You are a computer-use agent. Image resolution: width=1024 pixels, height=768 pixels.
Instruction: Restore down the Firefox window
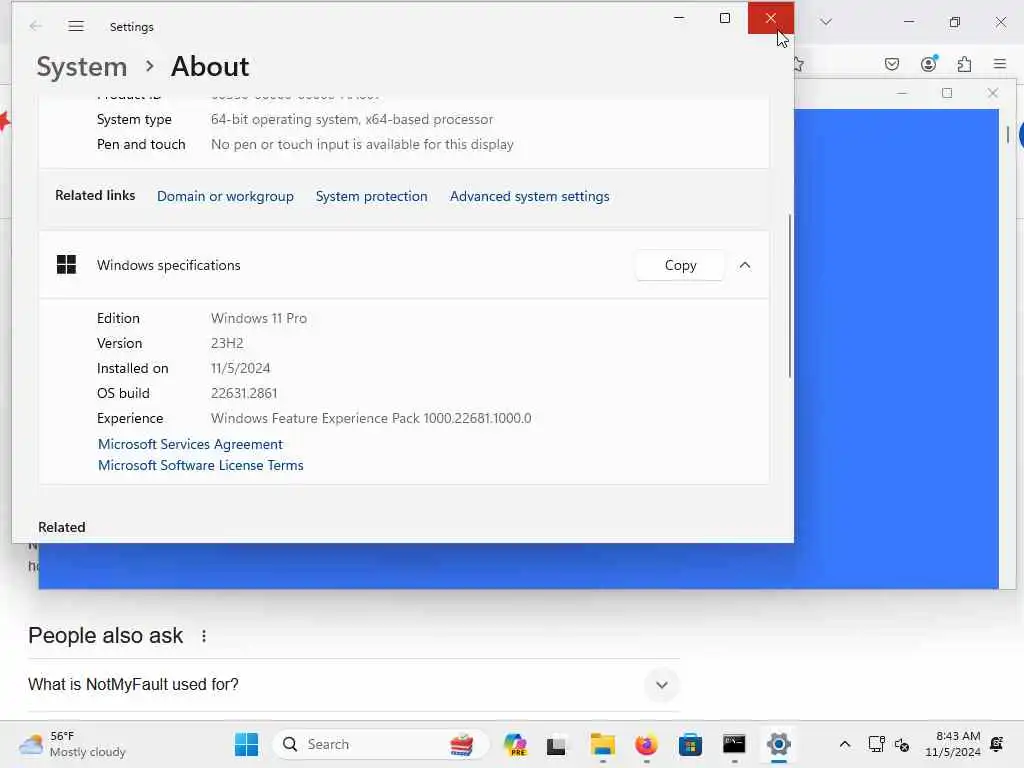pos(955,22)
